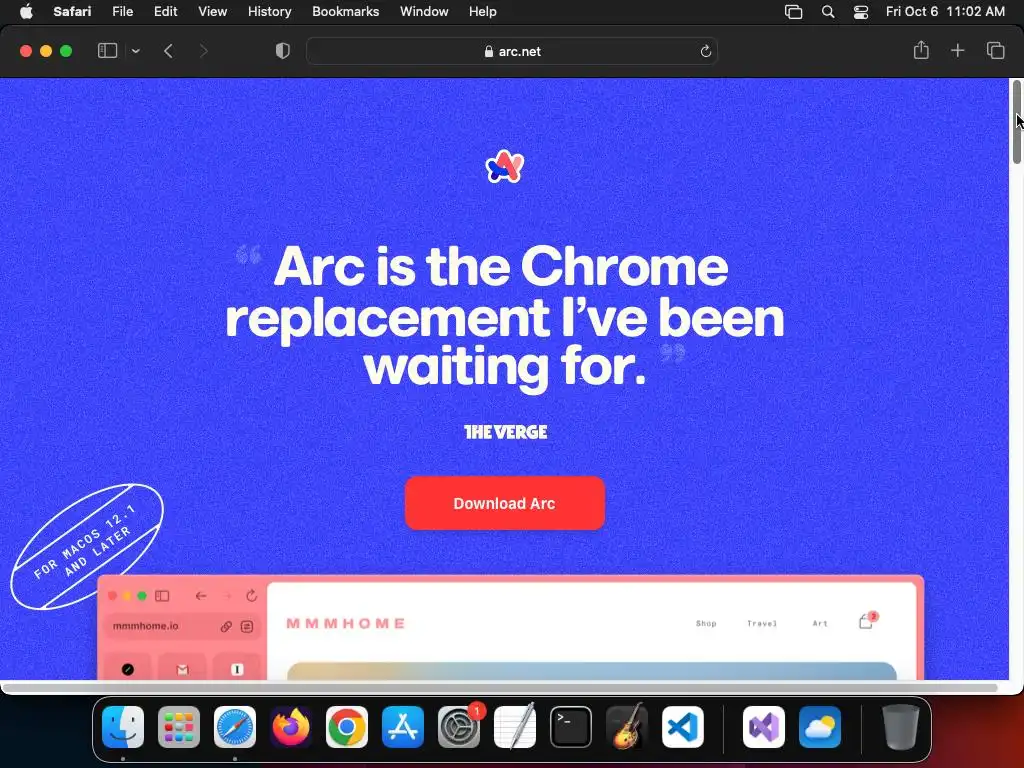
Task: Toggle the Safari sidebar
Action: pyautogui.click(x=107, y=51)
